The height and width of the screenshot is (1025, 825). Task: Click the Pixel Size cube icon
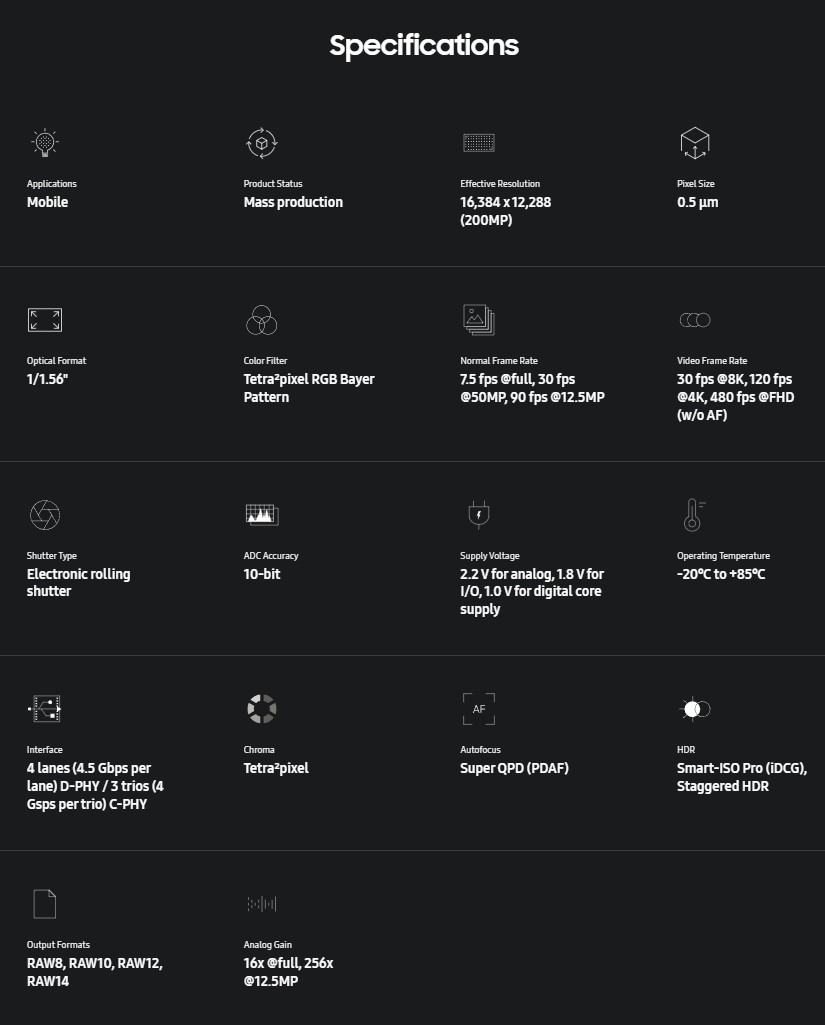coord(694,143)
